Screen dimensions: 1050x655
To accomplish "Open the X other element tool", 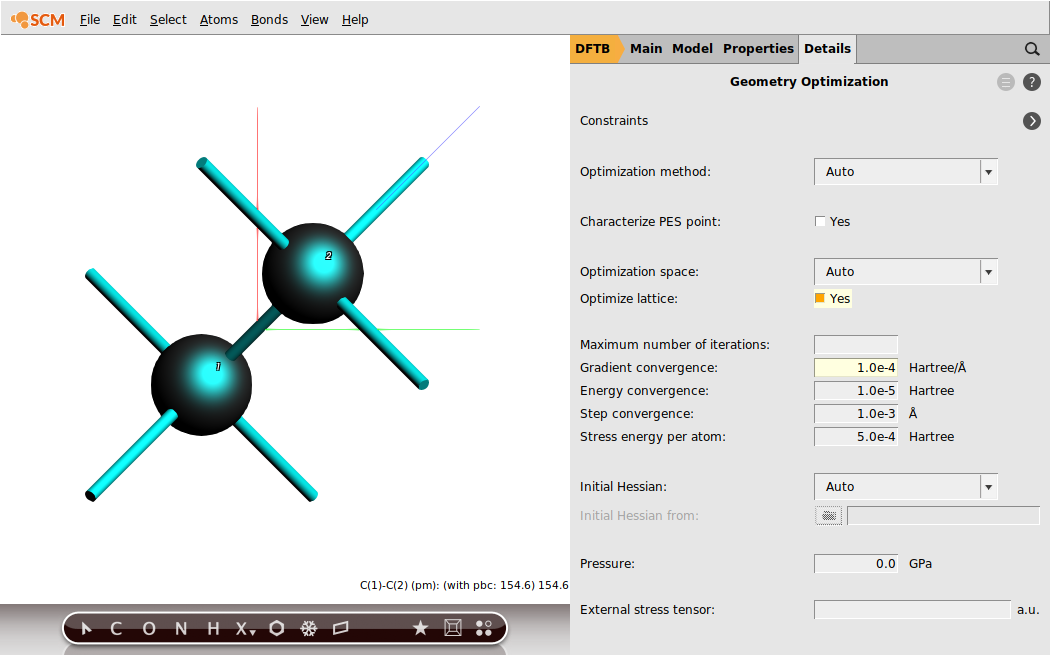I will pyautogui.click(x=245, y=628).
